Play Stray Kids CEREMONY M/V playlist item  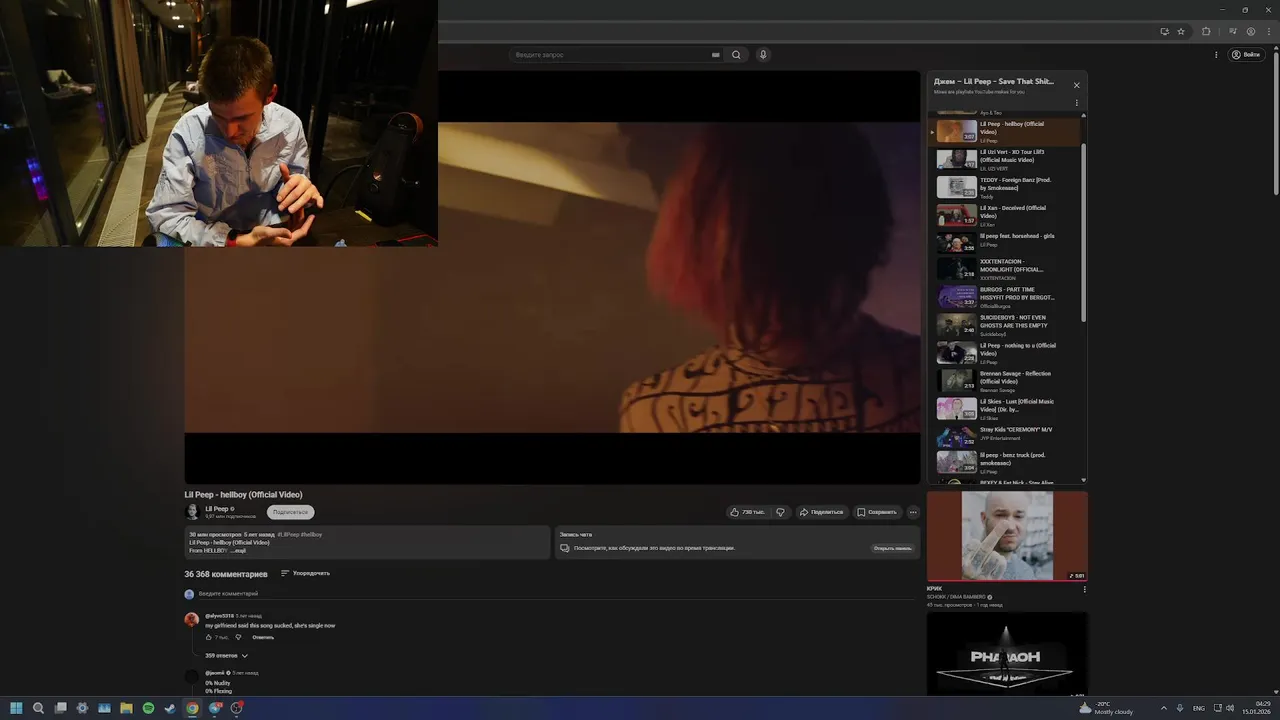tap(1004, 437)
